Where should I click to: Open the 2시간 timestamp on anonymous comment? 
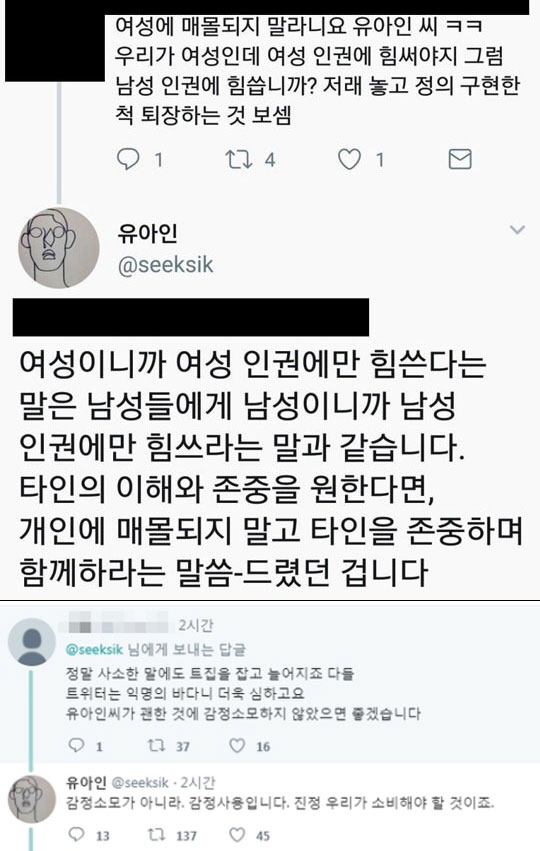(x=196, y=625)
